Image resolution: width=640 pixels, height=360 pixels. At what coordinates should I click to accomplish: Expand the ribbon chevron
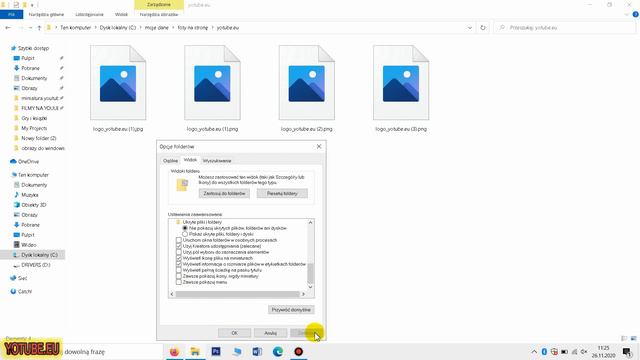coord(627,14)
